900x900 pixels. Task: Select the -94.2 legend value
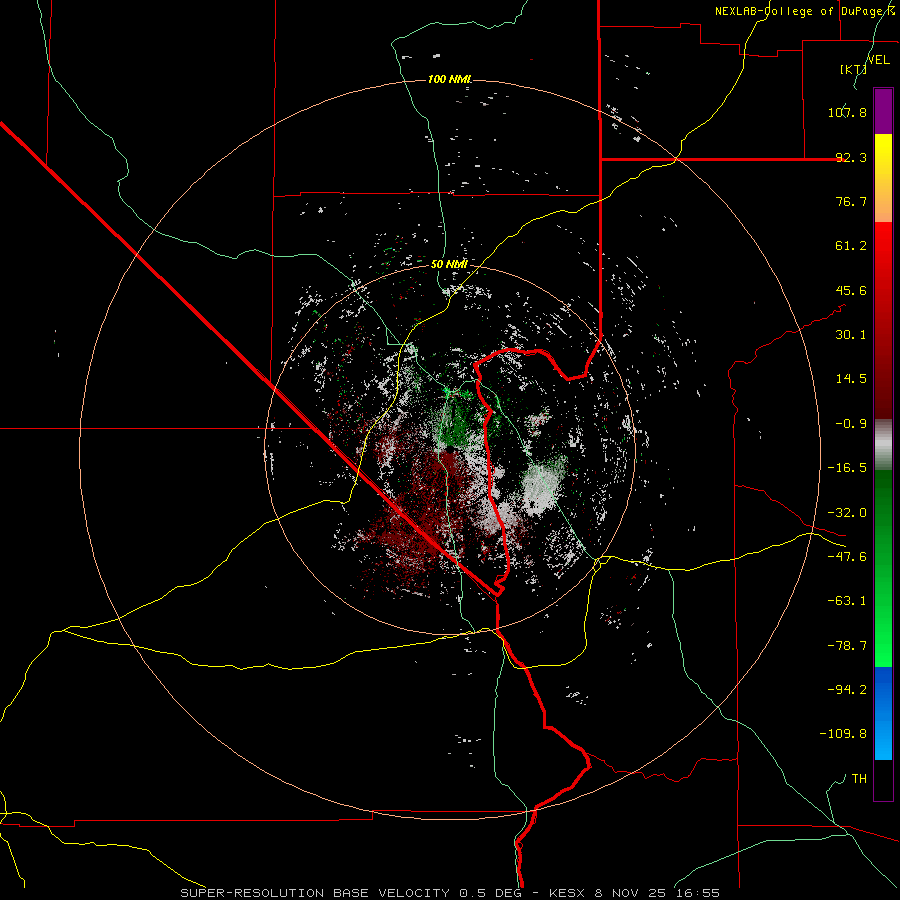click(x=847, y=689)
